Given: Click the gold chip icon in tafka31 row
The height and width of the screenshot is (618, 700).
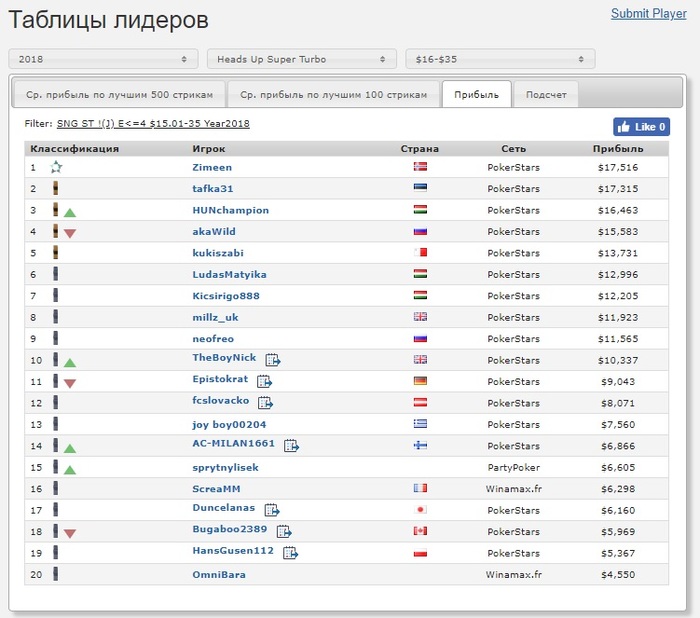Looking at the screenshot, I should tap(55, 188).
